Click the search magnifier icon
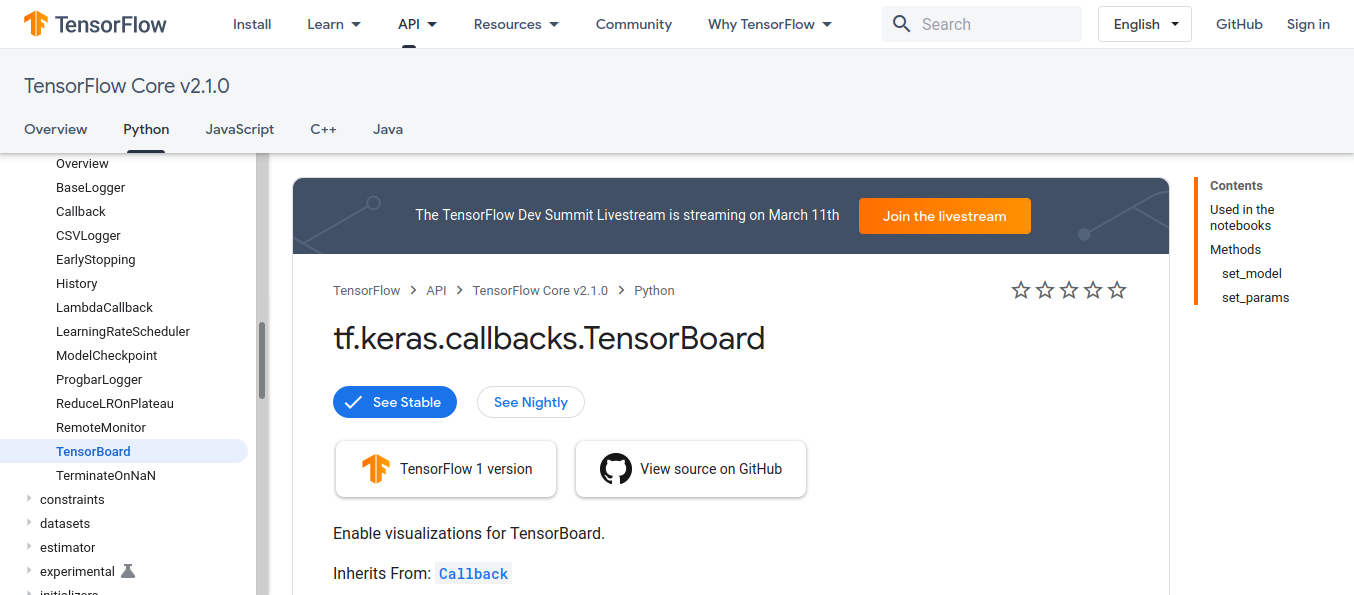 901,23
